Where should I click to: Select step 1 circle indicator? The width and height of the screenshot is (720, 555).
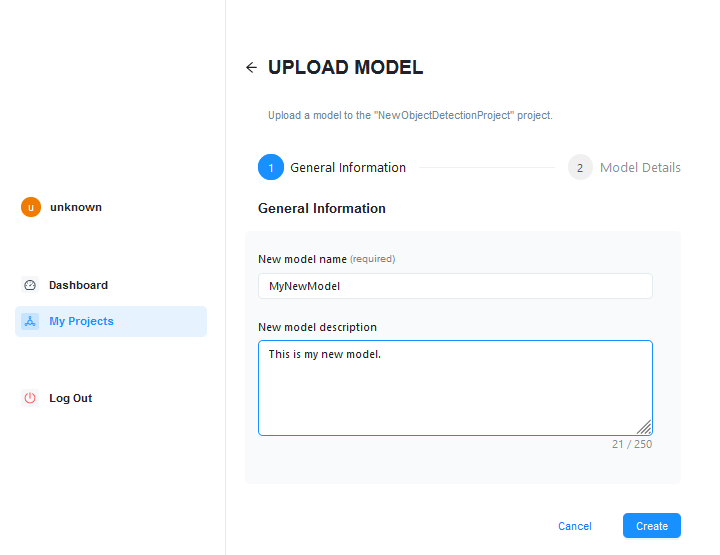(x=271, y=167)
